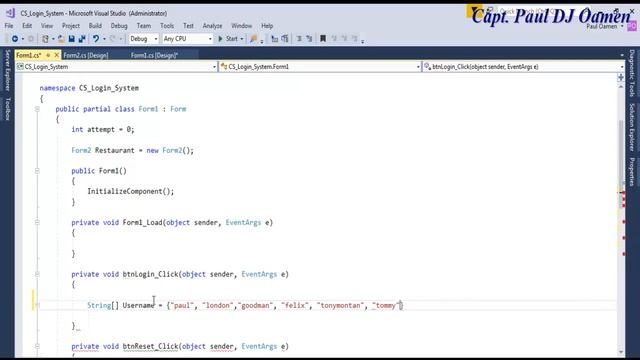Collapse the btnReset_Click method region
This screenshot has height=360, width=640.
pyautogui.click(x=37, y=346)
